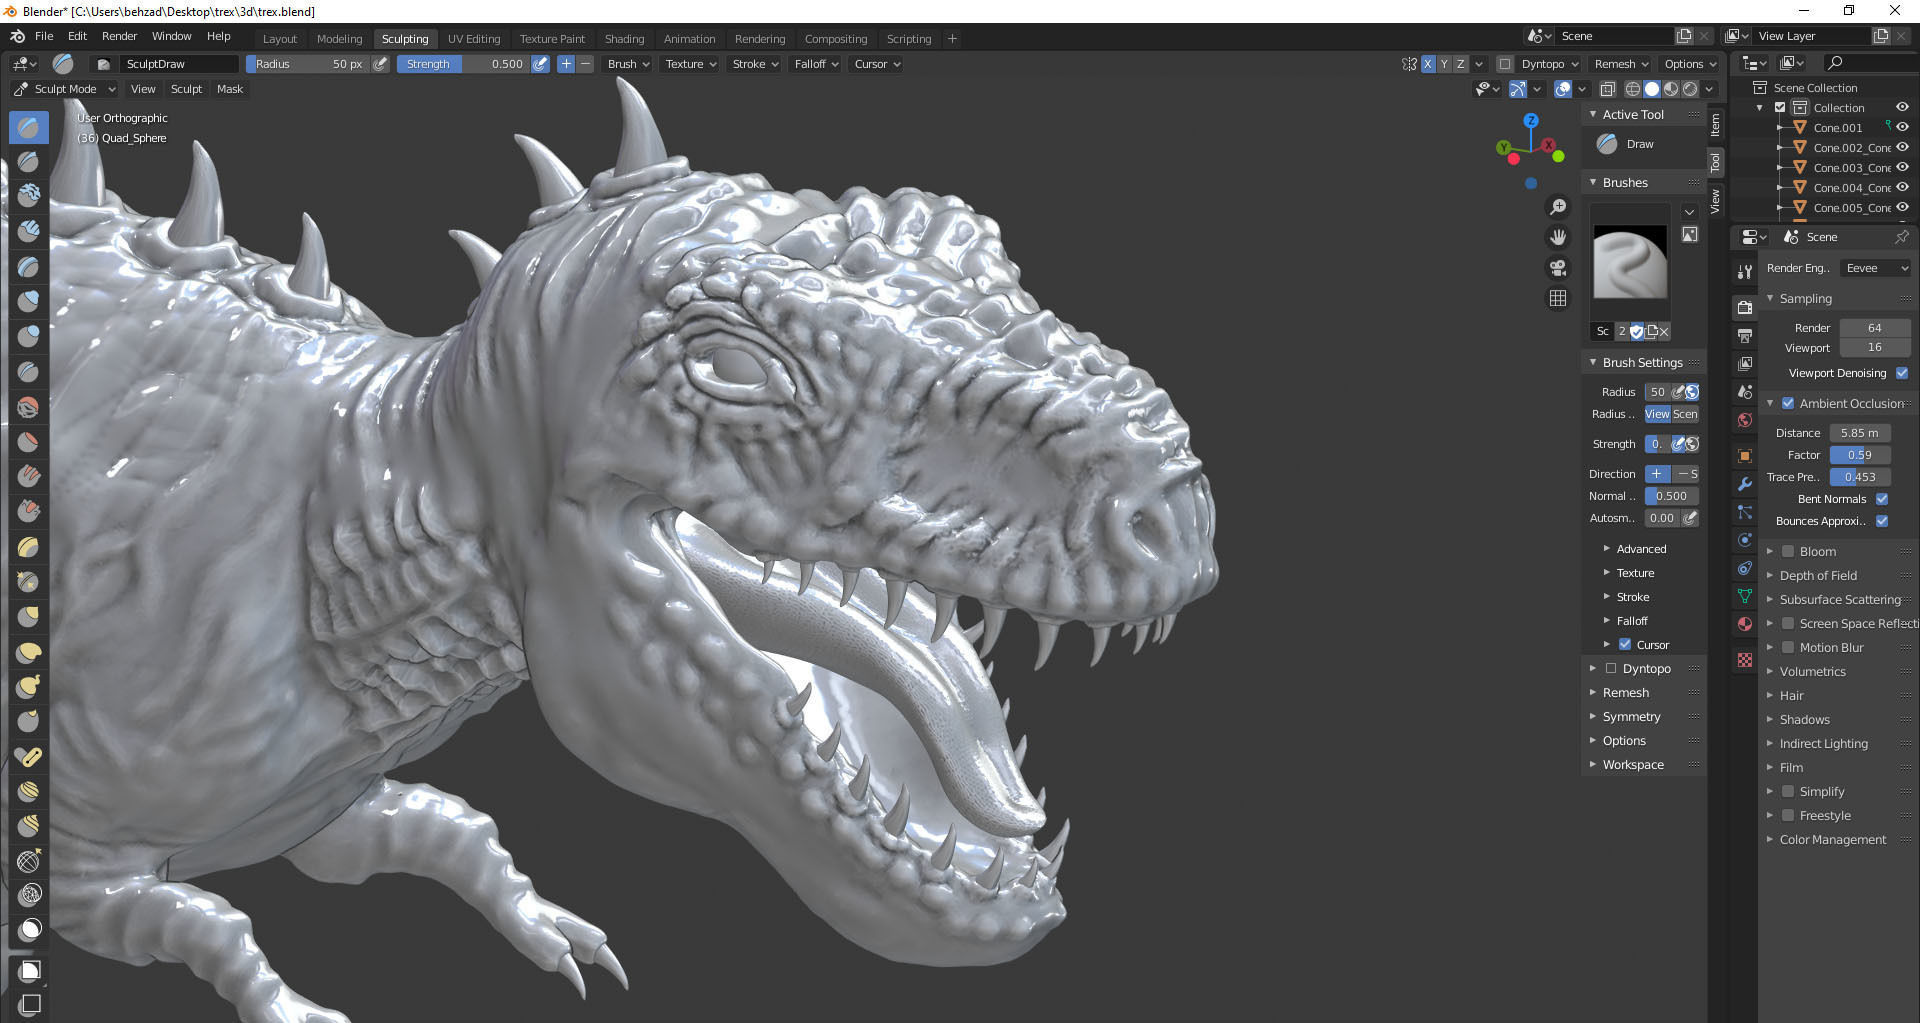Pin the Scene properties panel

point(1901,237)
